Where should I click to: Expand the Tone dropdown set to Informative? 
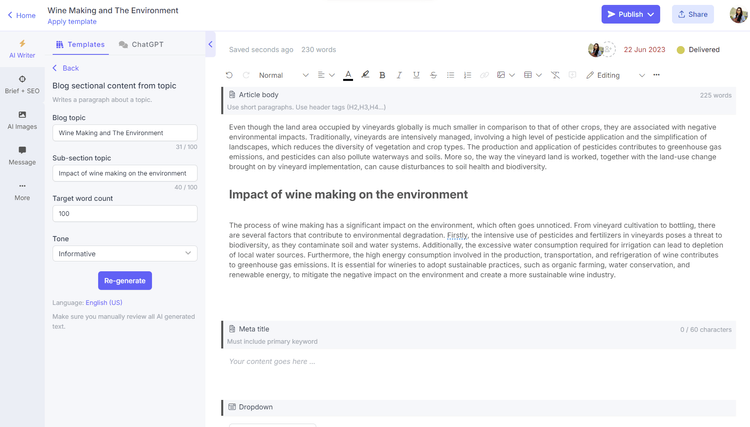point(125,253)
